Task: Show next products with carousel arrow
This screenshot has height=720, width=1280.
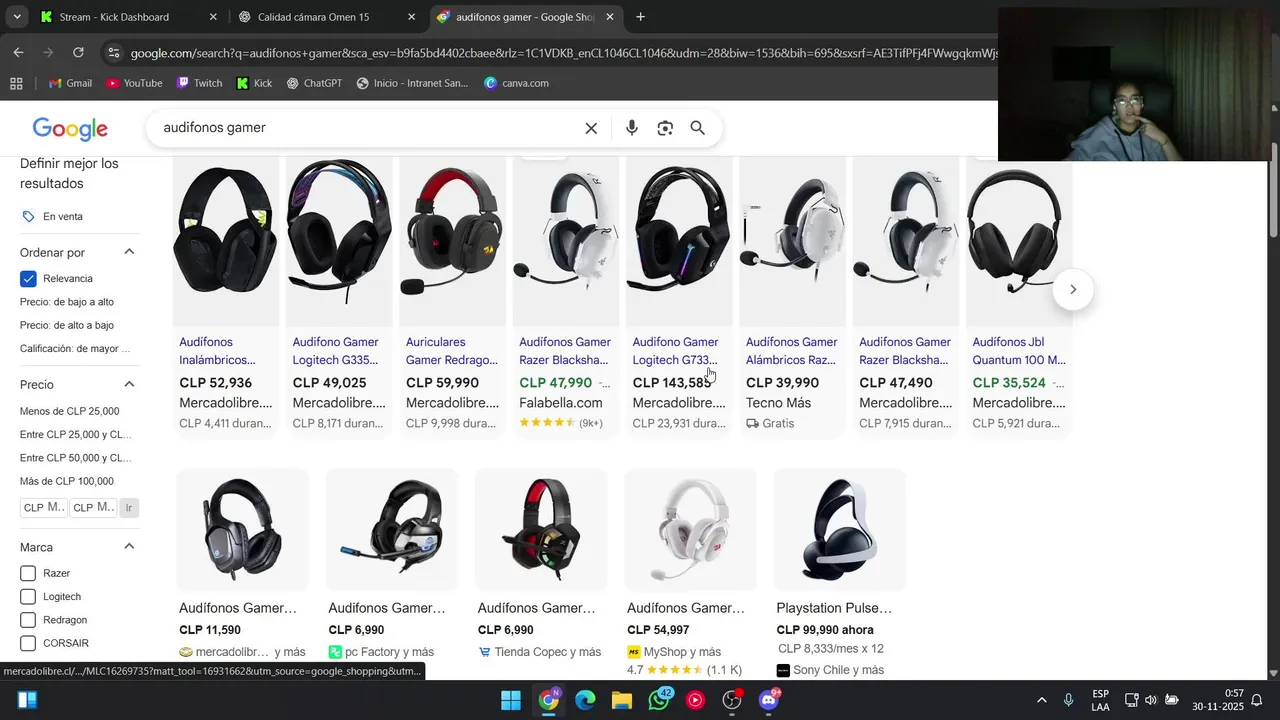Action: coord(1072,289)
